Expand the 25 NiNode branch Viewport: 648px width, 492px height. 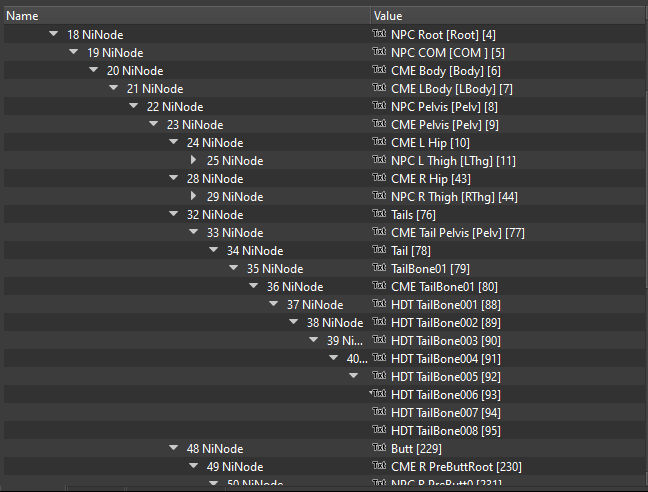(193, 160)
